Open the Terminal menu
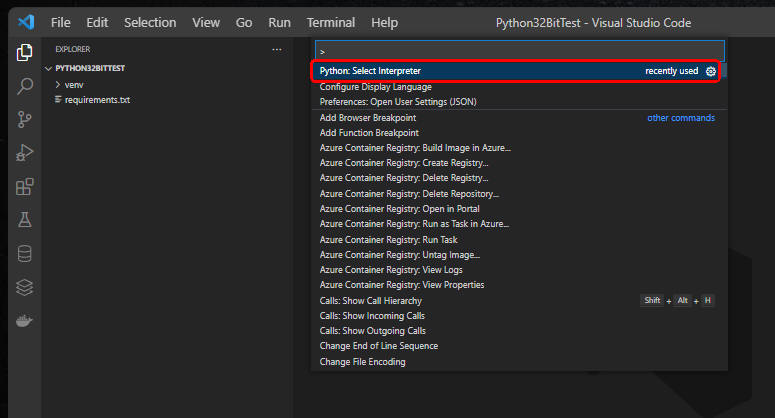 (331, 23)
